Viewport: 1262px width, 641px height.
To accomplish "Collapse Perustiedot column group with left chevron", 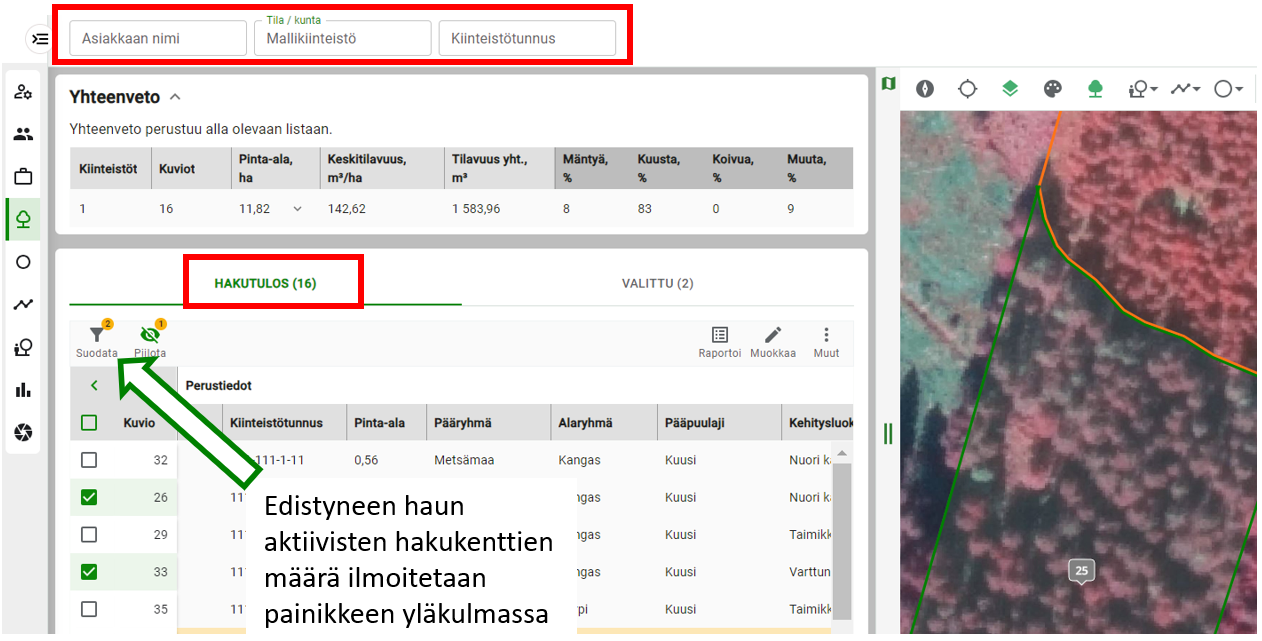I will tap(95, 385).
